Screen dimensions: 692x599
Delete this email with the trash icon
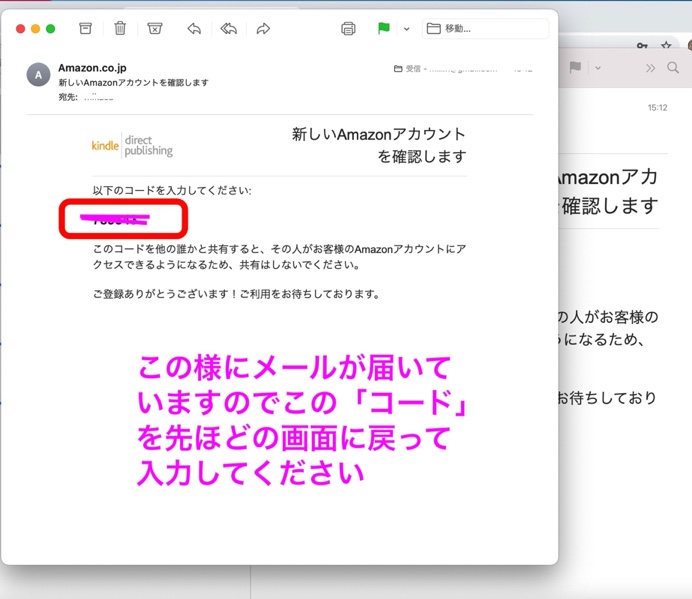[120, 29]
